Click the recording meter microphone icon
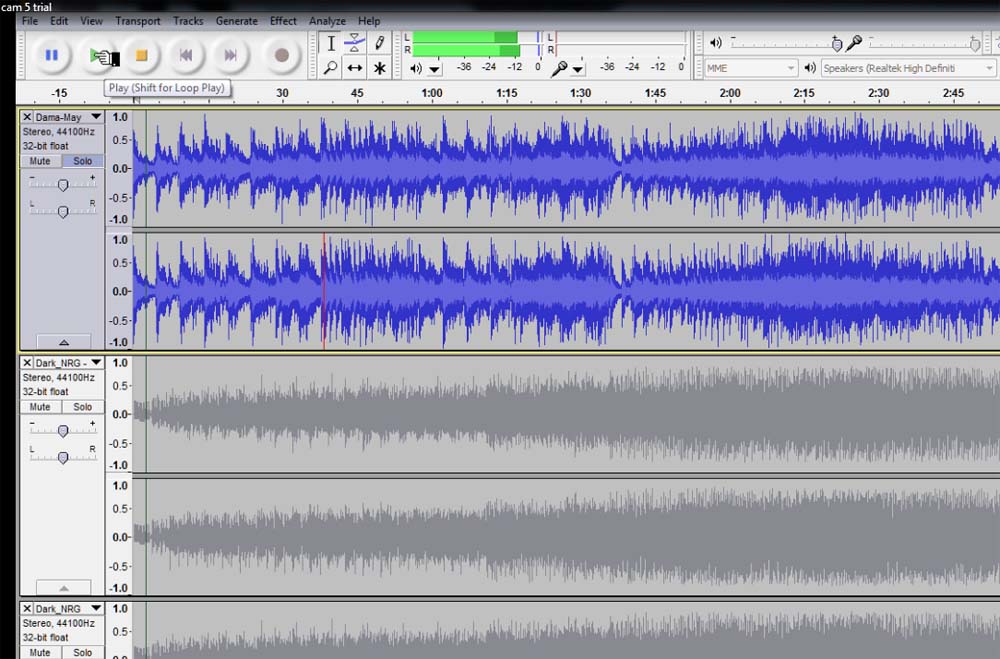The image size is (1000, 659). point(559,68)
